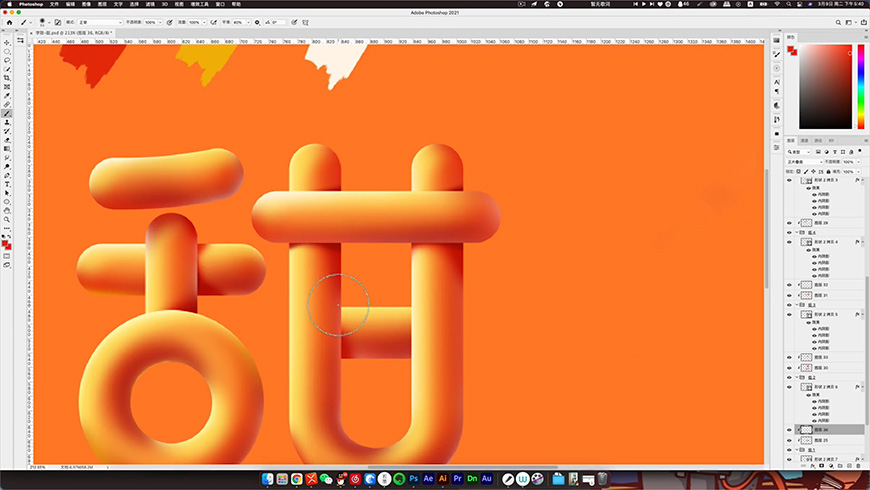Open the 图层 menu
The width and height of the screenshot is (870, 490).
[102, 4]
